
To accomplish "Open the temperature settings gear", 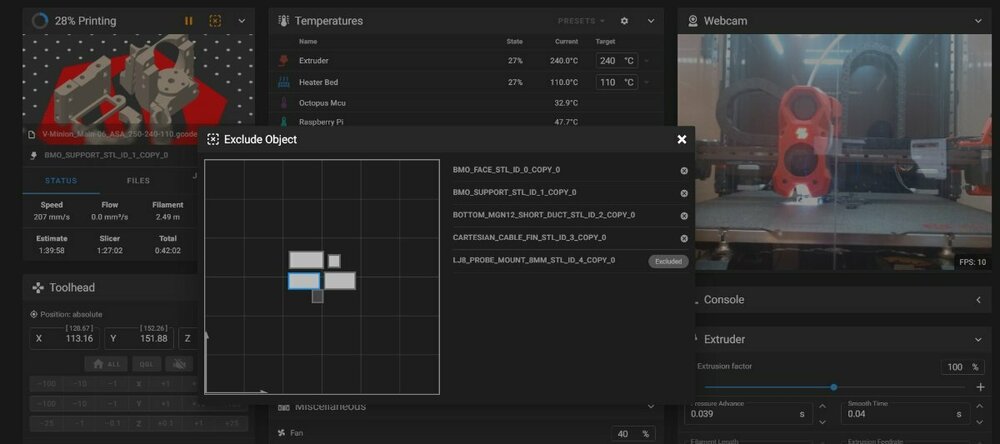I will pos(624,21).
